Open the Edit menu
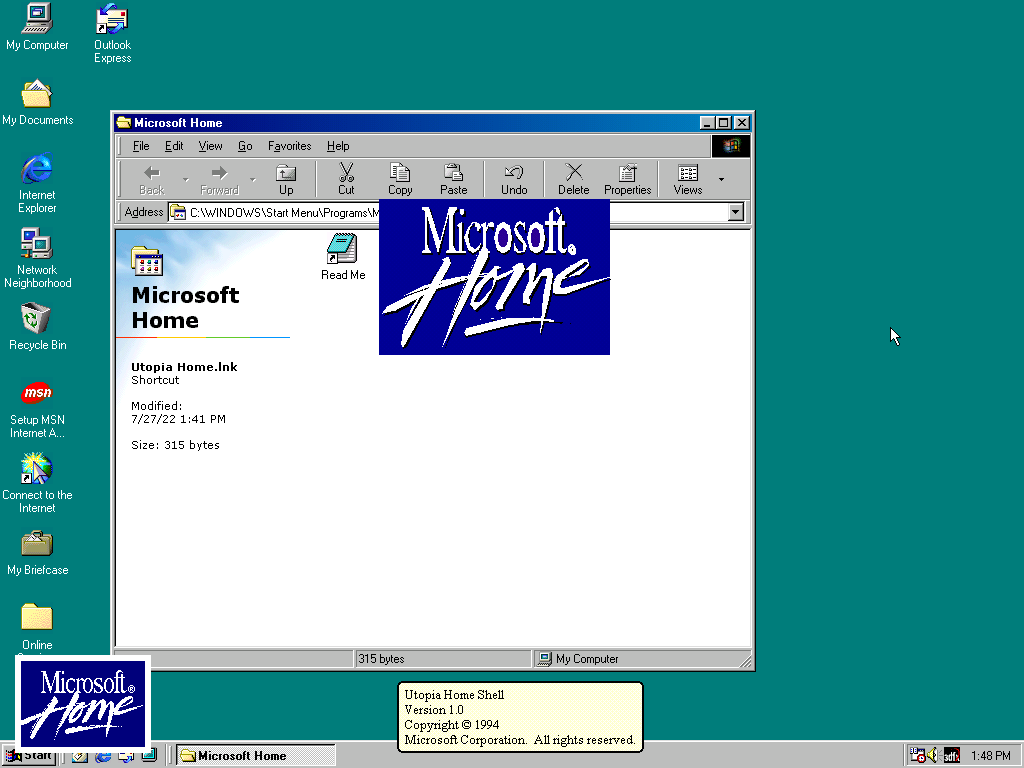This screenshot has height=768, width=1024. coord(174,146)
